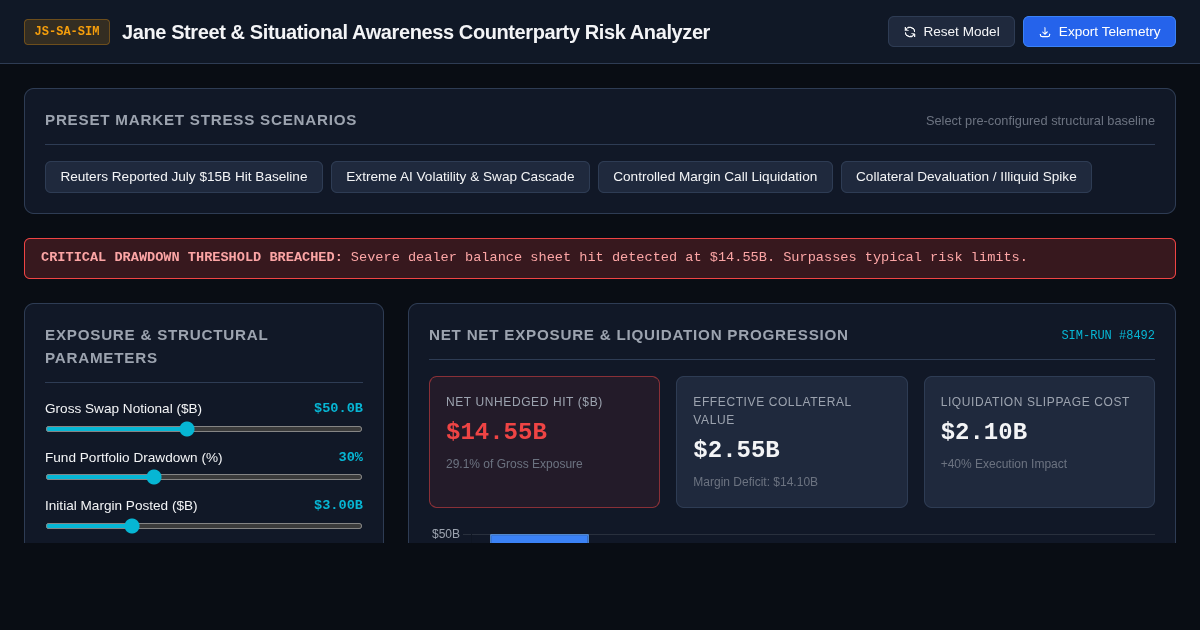Click the 30% drawdown value

pos(350,457)
